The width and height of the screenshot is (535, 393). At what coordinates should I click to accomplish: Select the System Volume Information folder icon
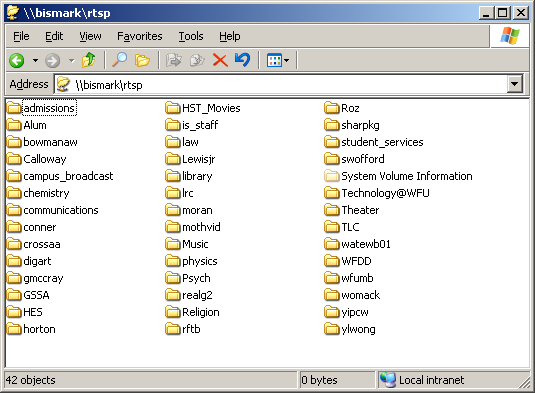[332, 176]
